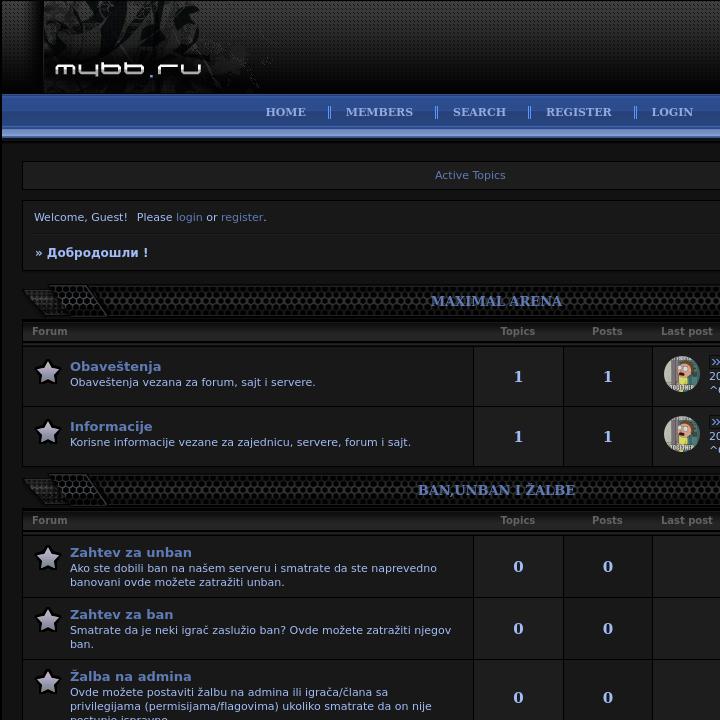
Task: Click last poster avatar in Informacije row
Action: tap(682, 434)
